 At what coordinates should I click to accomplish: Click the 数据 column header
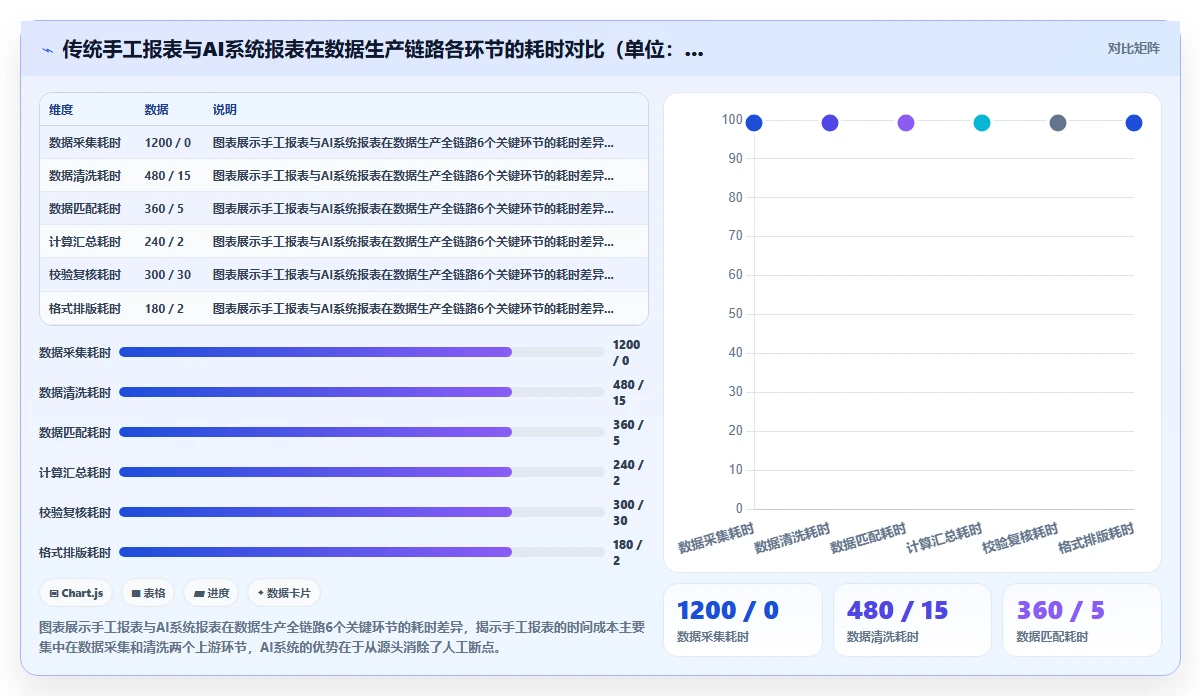157,110
